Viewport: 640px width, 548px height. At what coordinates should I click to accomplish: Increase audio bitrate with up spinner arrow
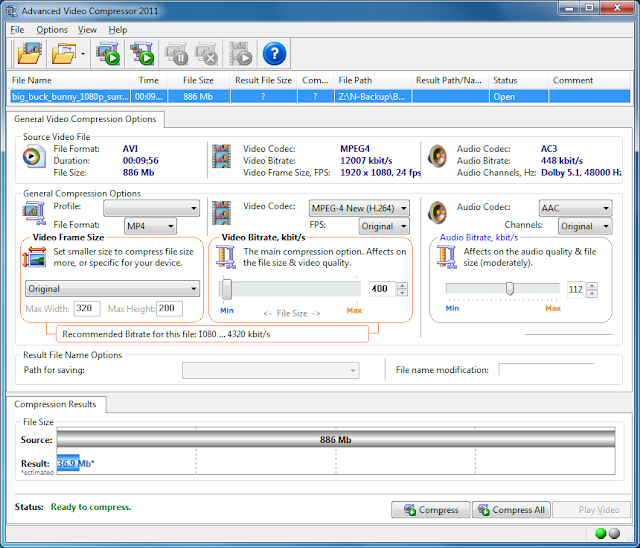(592, 286)
